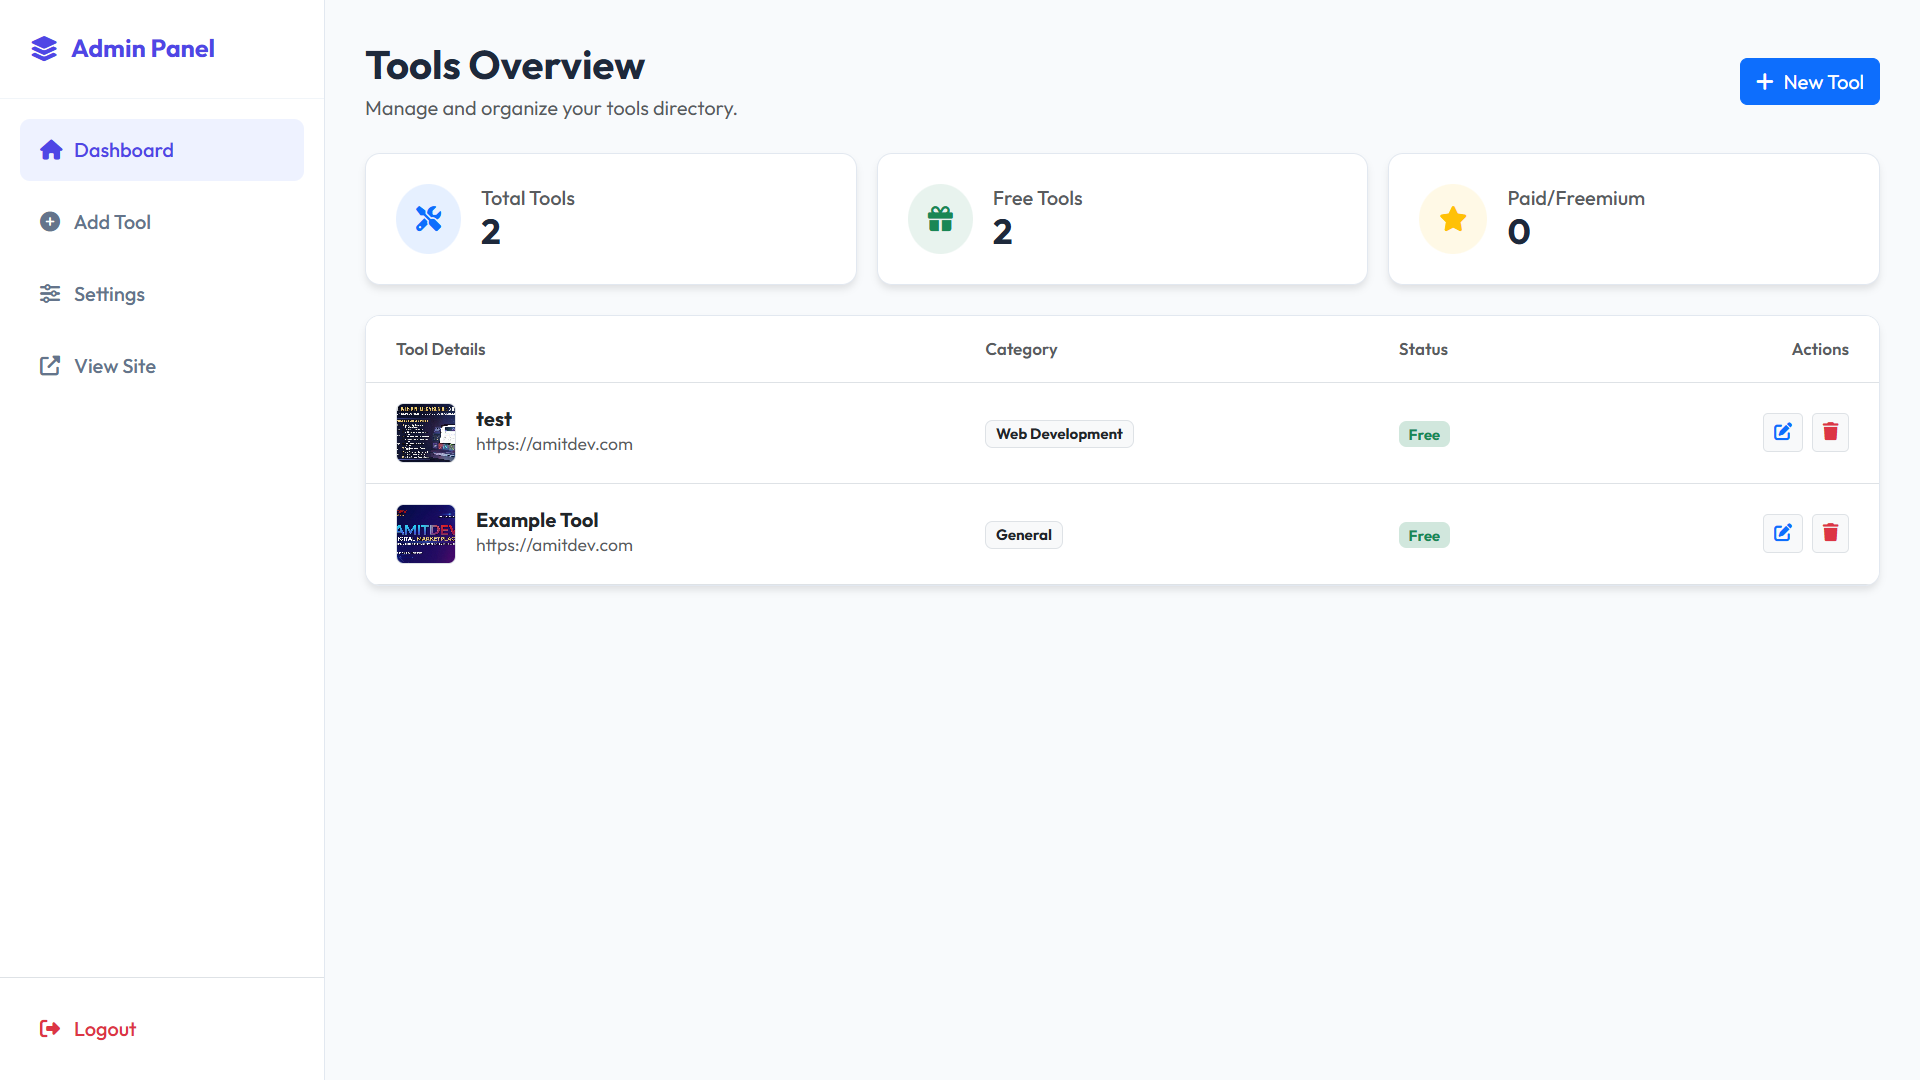Click the test tool thumbnail
This screenshot has height=1080, width=1920.
pos(426,433)
